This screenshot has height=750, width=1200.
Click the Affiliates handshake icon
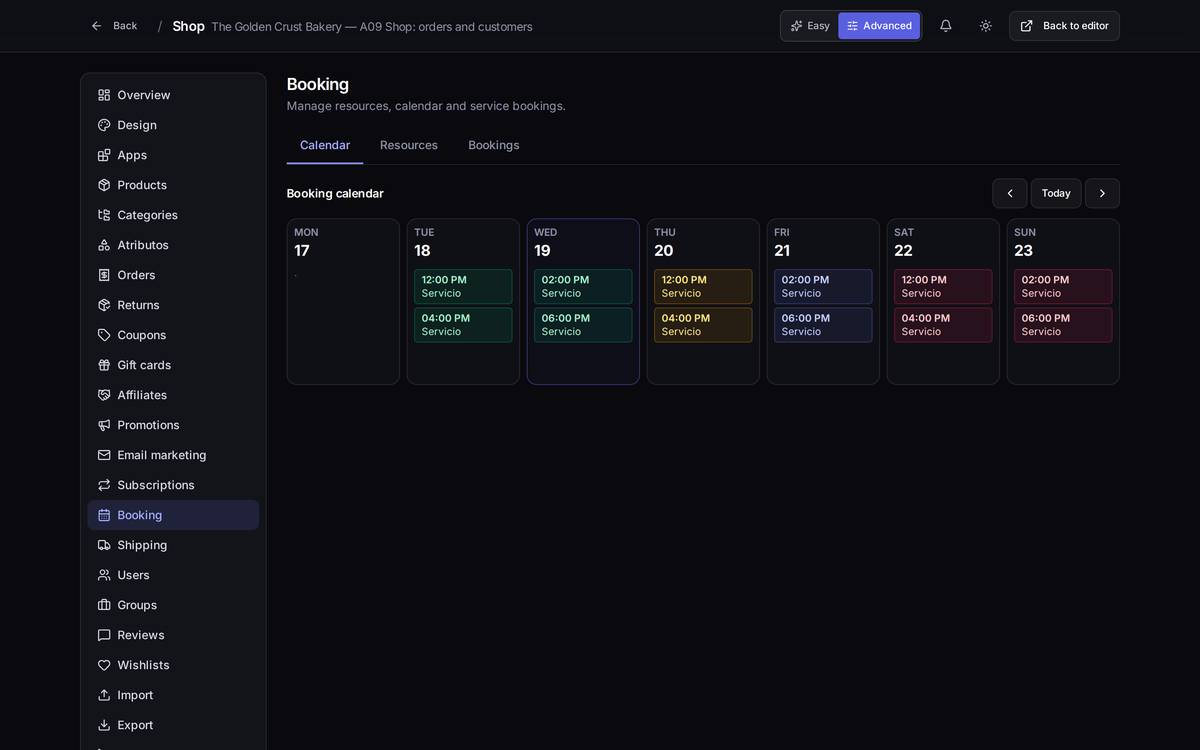[x=104, y=395]
